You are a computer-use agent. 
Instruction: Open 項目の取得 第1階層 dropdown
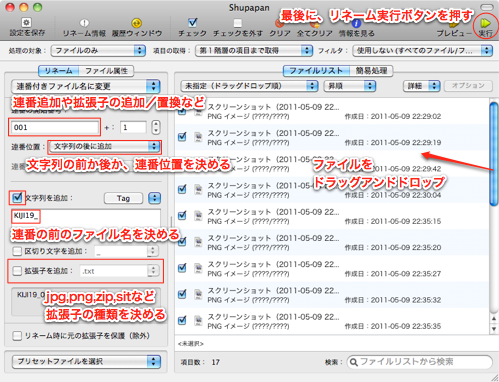(254, 51)
